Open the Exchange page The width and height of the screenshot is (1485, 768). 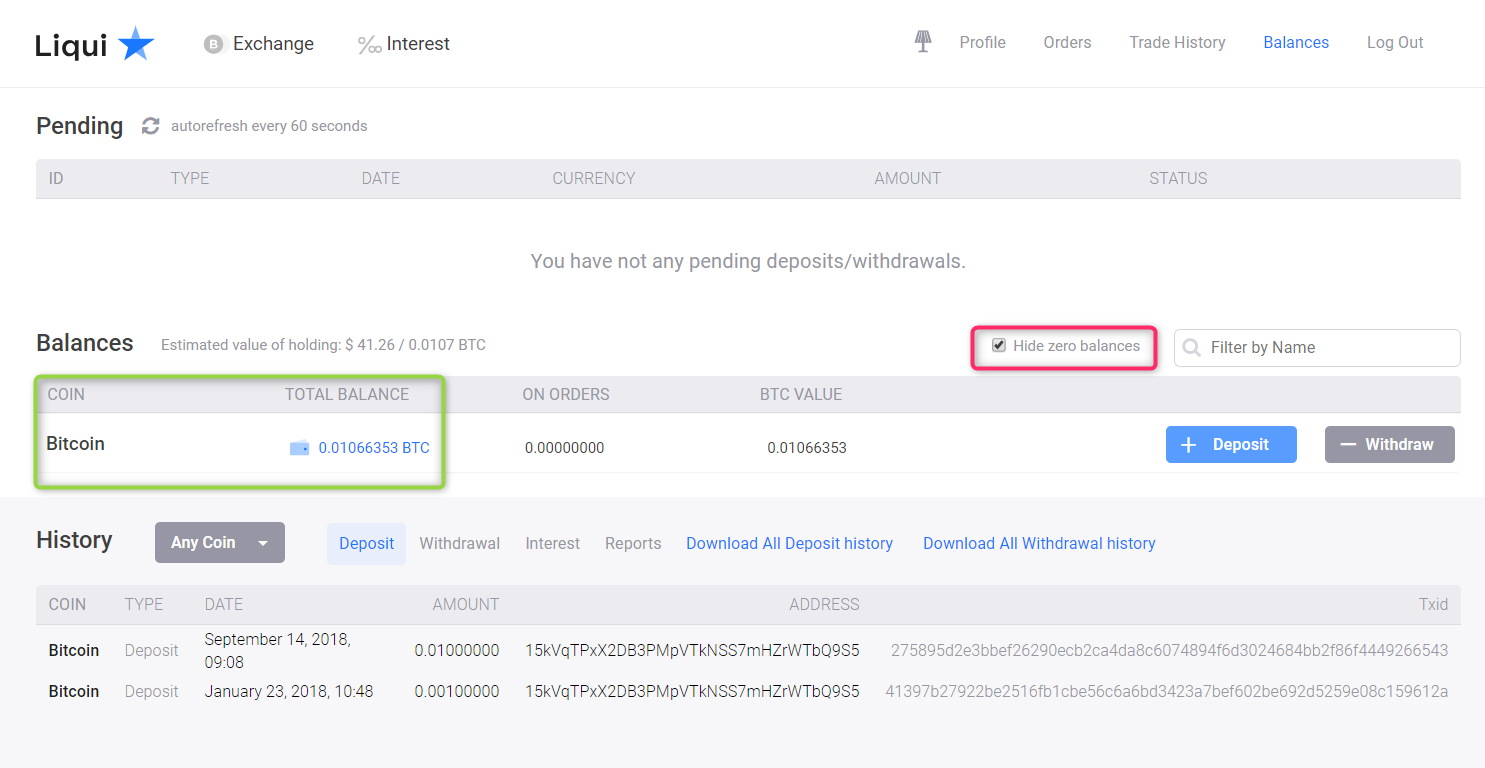tap(273, 44)
